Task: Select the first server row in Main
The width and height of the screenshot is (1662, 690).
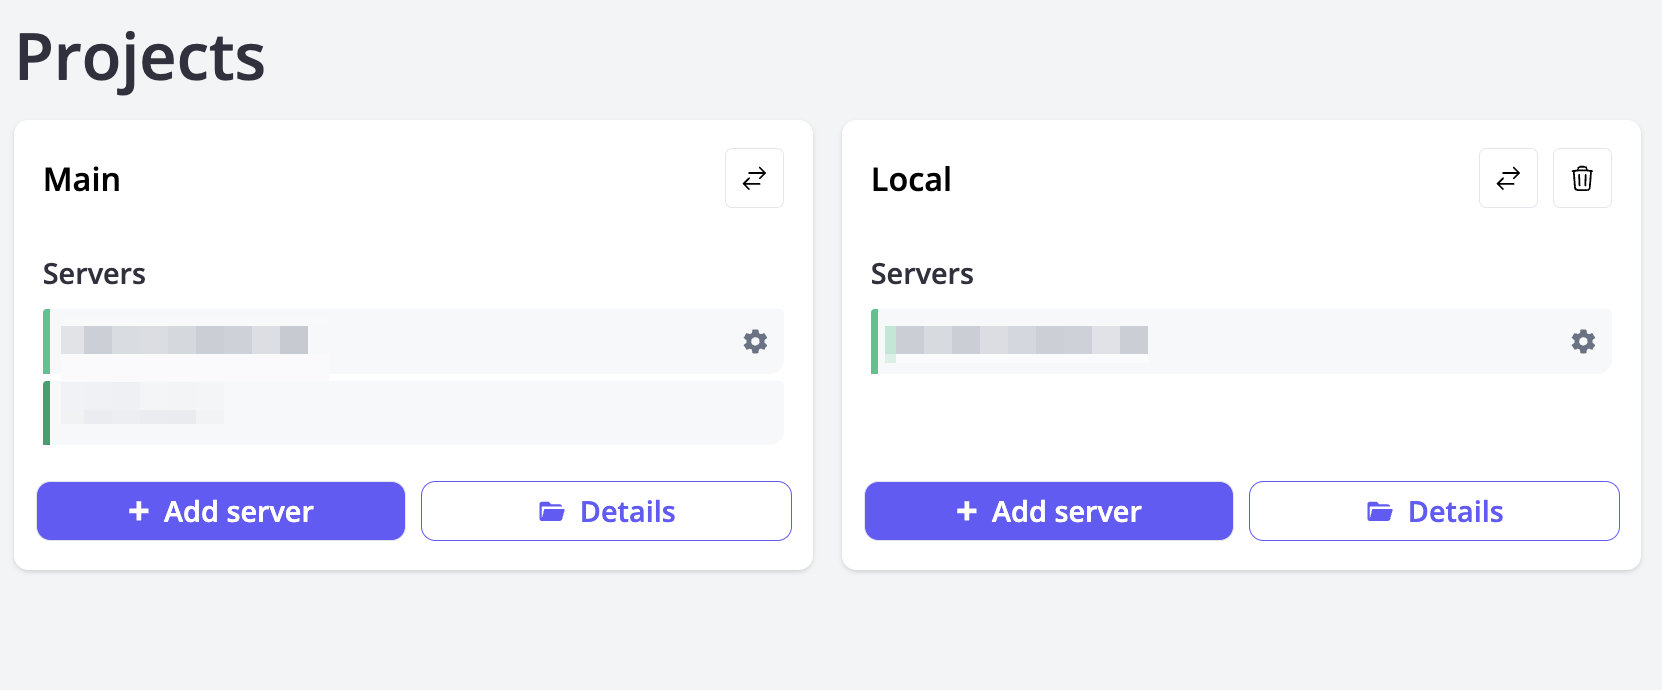Action: click(400, 342)
